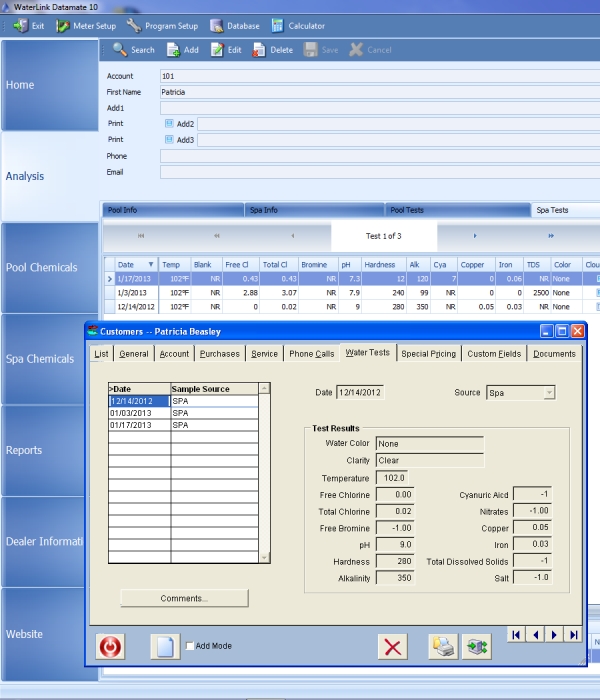Switch to the Pool Info tab

(173, 210)
